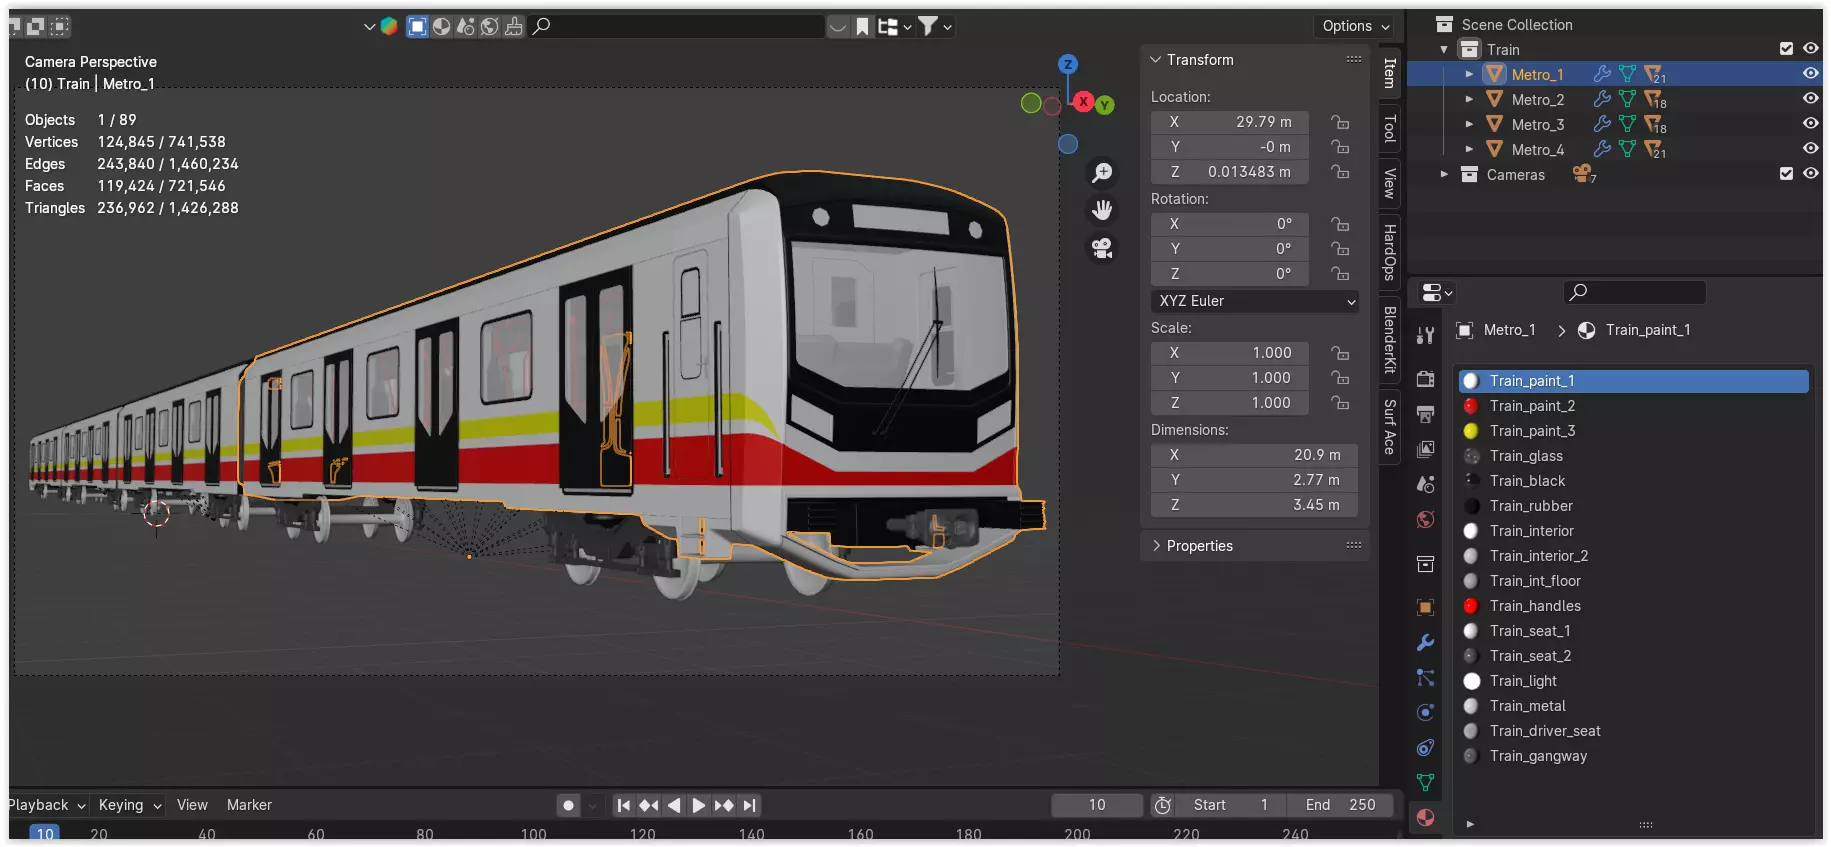Play the animation forward
This screenshot has width=1831, height=847.
coord(699,805)
